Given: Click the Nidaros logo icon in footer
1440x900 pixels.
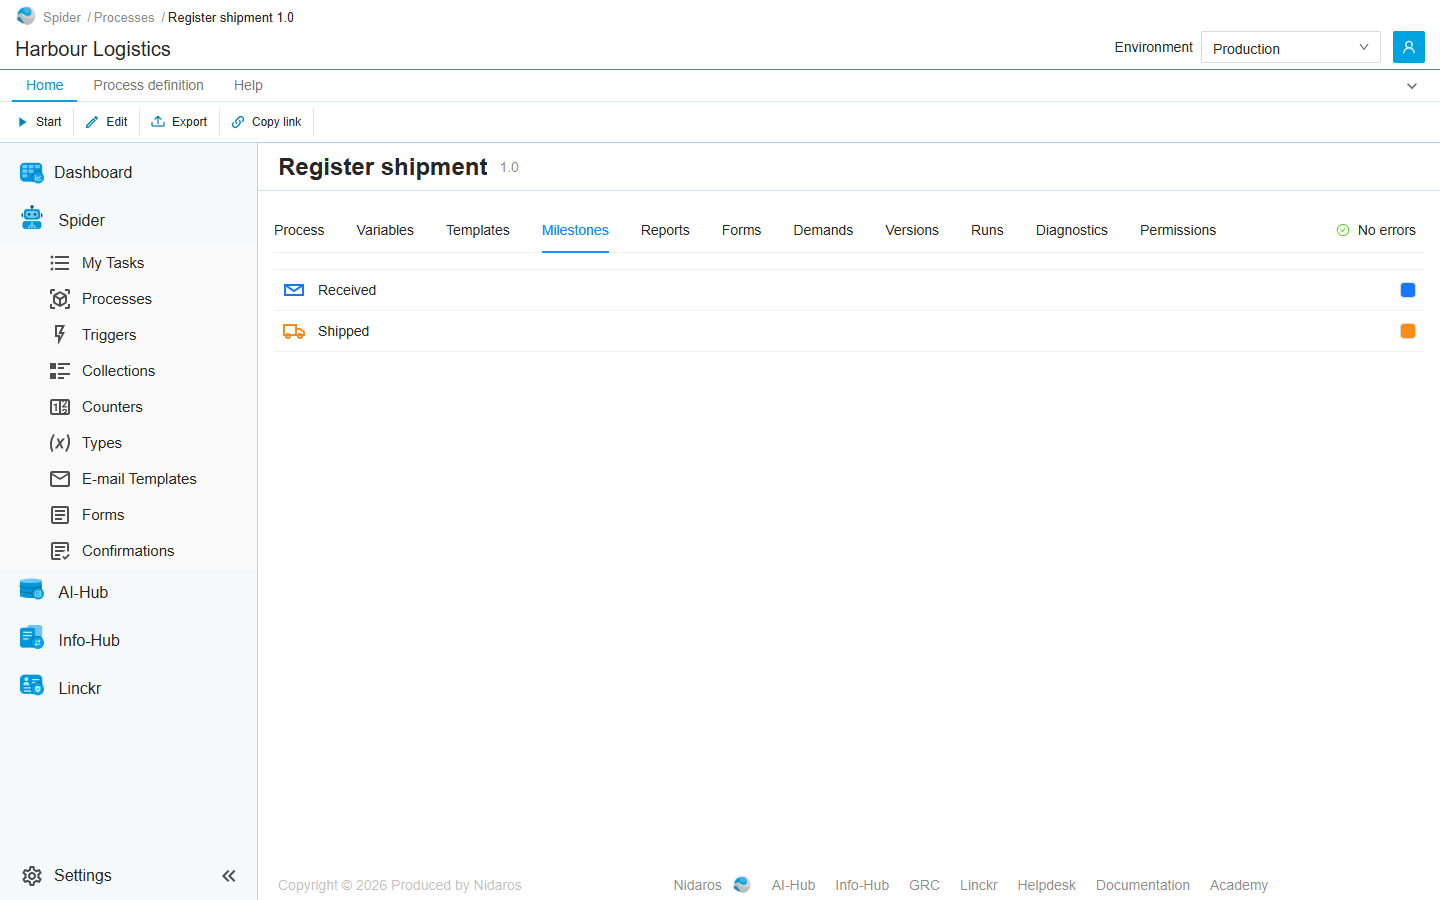Looking at the screenshot, I should pos(742,885).
